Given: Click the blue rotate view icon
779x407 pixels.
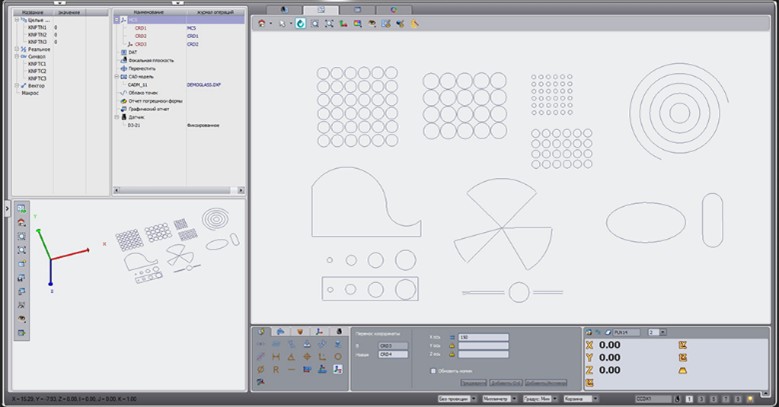Looking at the screenshot, I should click(x=301, y=22).
